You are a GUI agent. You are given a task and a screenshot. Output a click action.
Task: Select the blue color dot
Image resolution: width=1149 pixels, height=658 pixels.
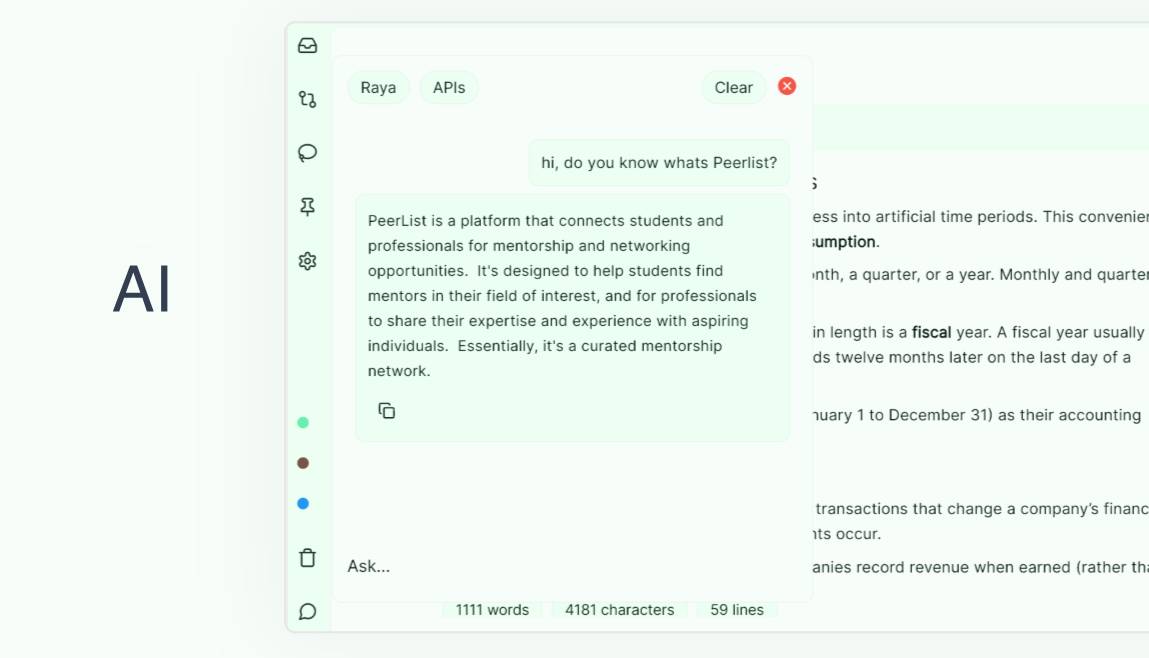pos(303,503)
